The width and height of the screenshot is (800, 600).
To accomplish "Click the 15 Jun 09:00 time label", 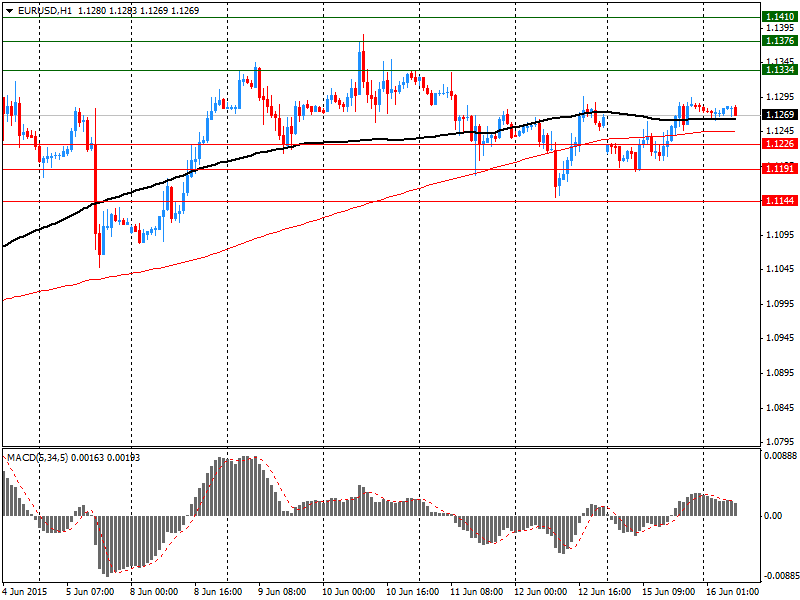I will (669, 592).
